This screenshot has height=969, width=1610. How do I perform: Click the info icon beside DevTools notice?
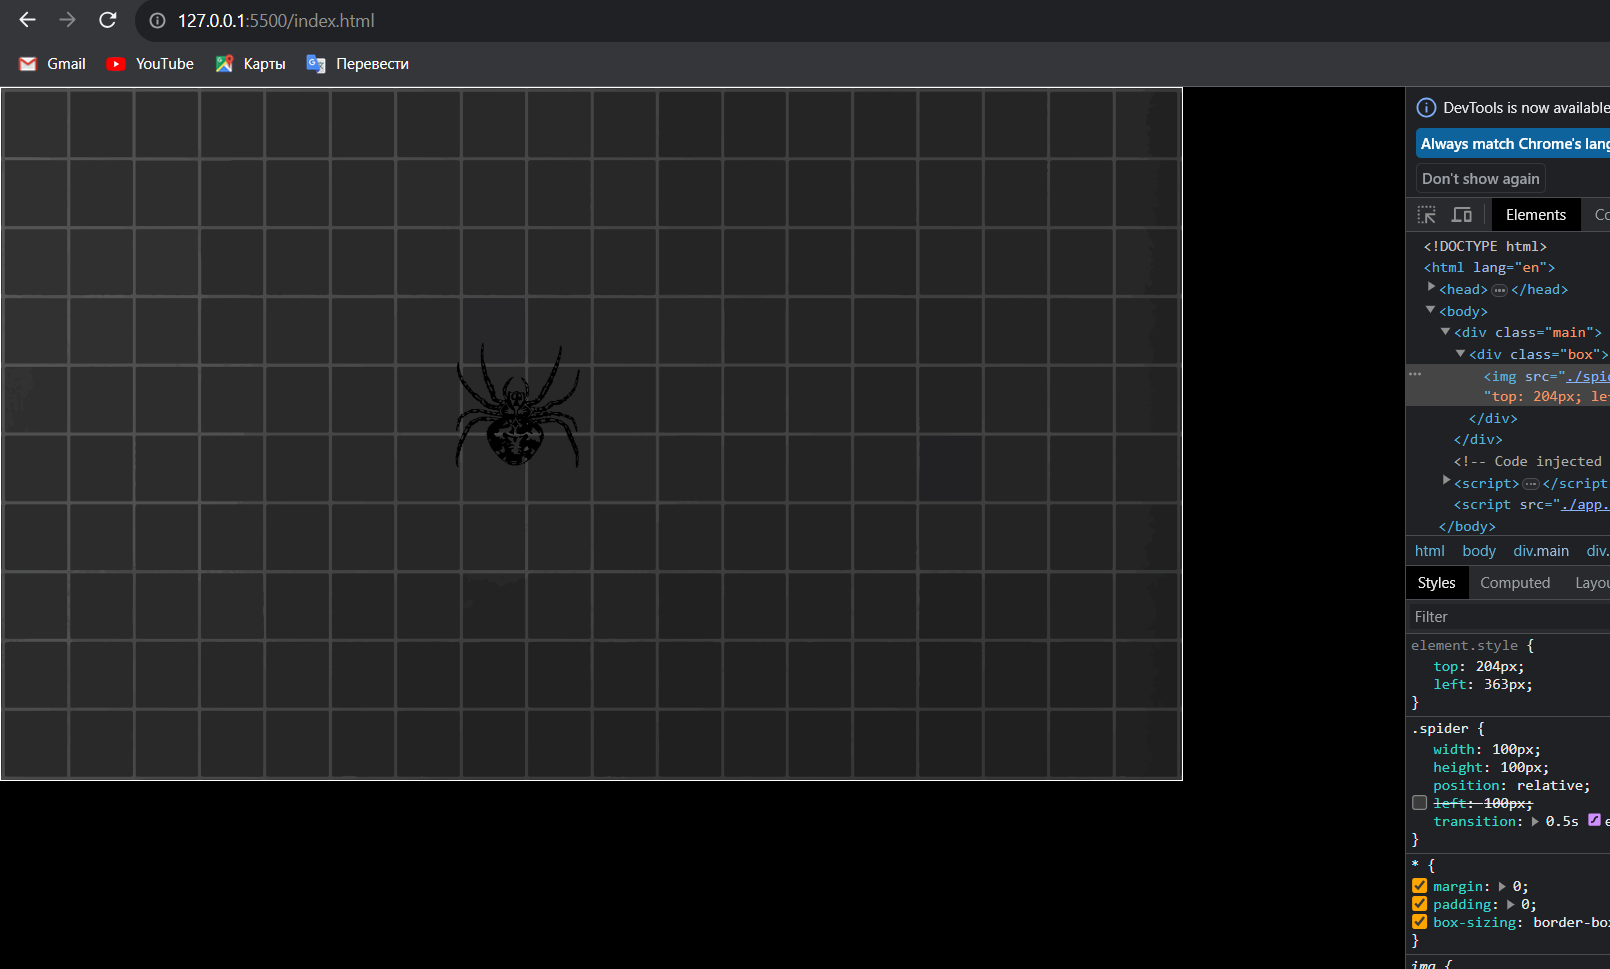pos(1426,108)
